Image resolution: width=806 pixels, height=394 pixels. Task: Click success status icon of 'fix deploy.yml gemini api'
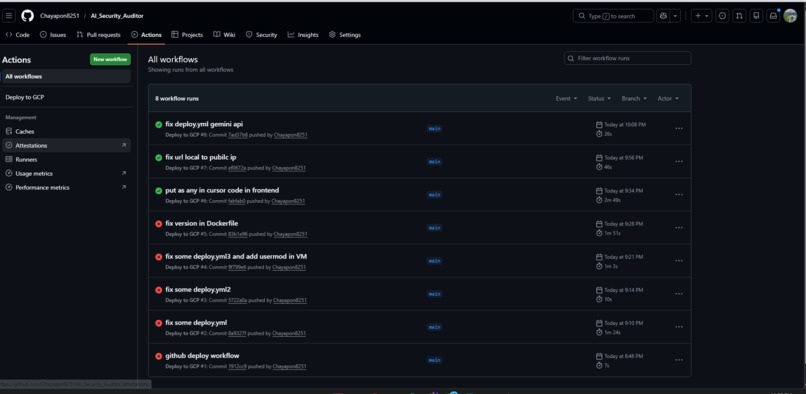pyautogui.click(x=159, y=124)
